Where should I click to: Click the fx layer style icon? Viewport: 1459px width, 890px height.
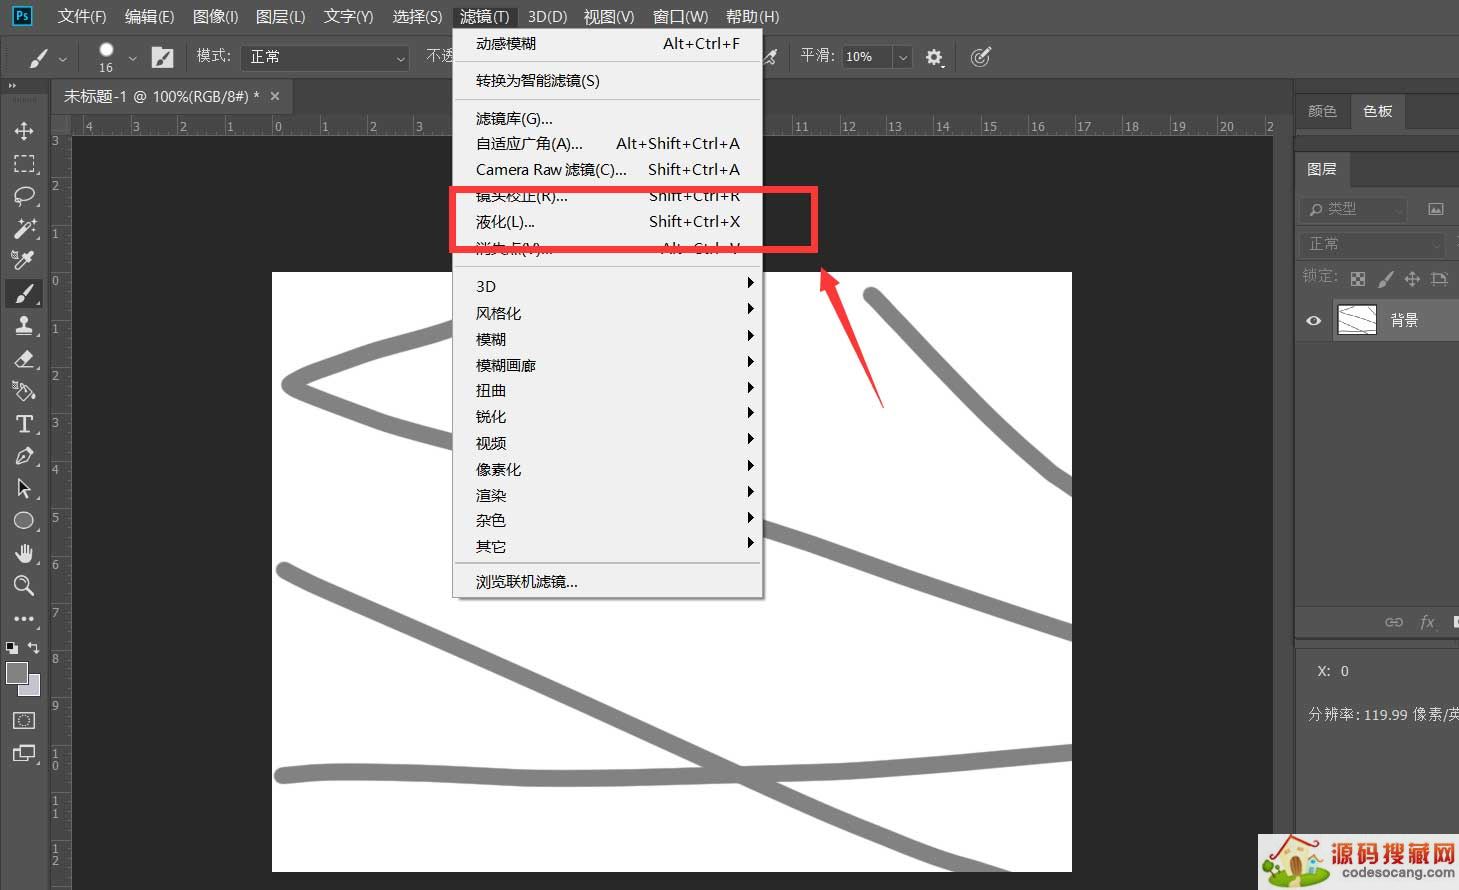click(x=1427, y=622)
